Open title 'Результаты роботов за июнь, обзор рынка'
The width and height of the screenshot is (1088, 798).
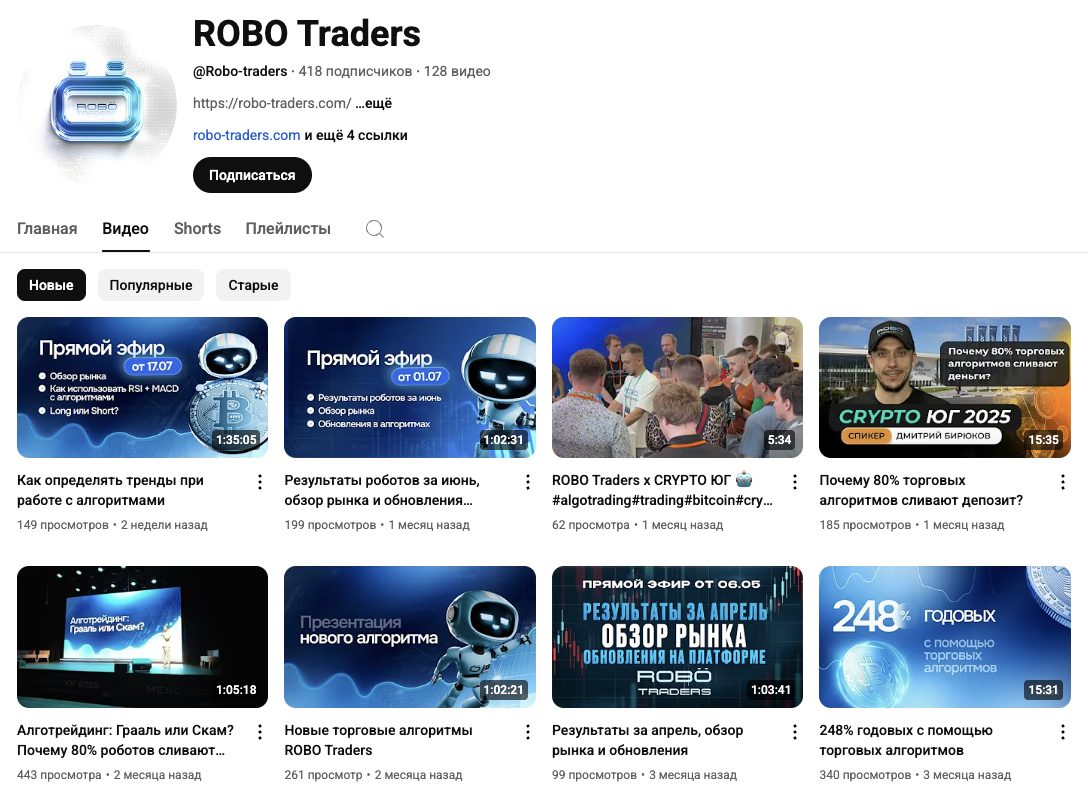click(382, 490)
